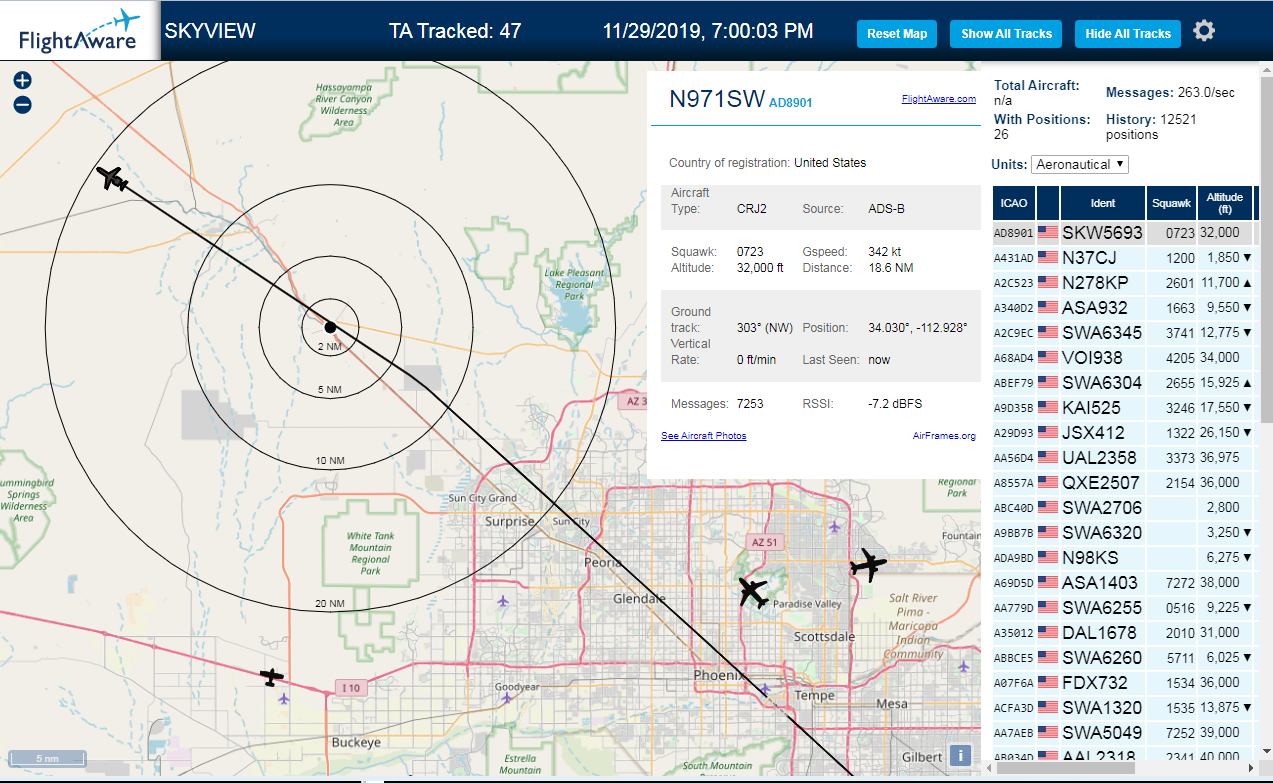Image resolution: width=1273 pixels, height=783 pixels.
Task: Select the aircraft icon near Buckeye on I-10
Action: click(x=272, y=677)
